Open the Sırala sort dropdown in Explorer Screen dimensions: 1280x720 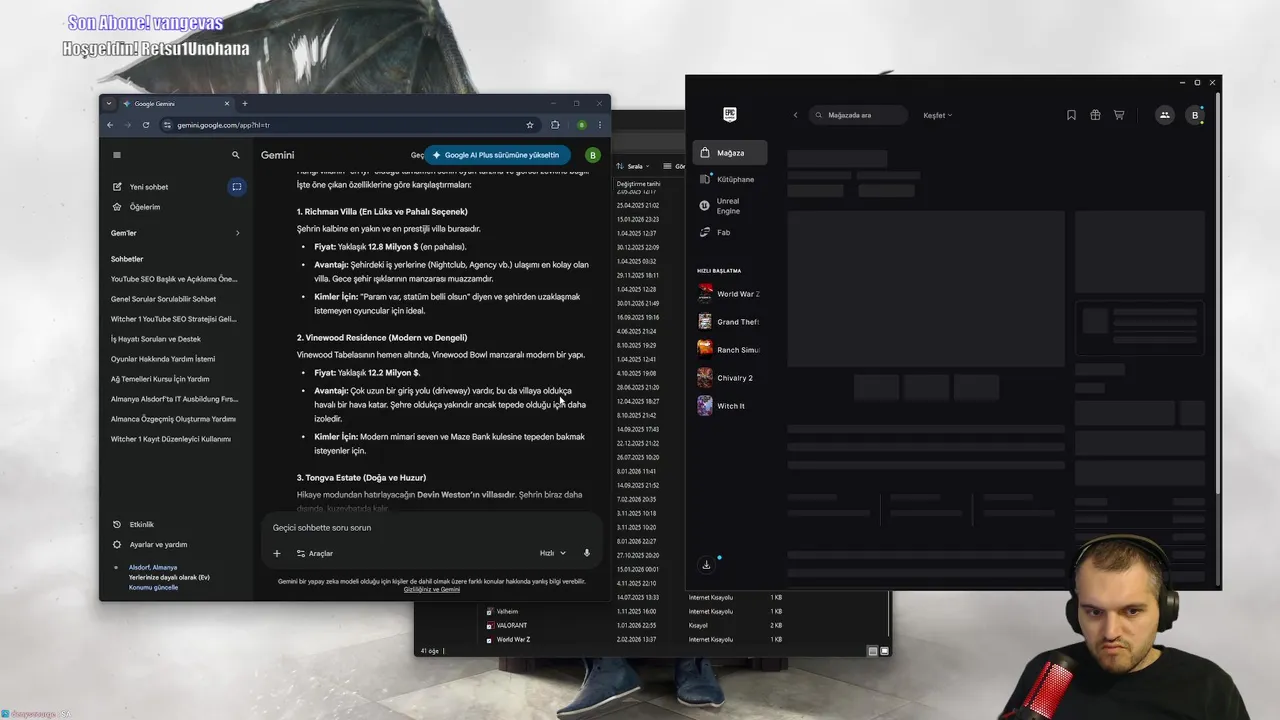point(634,166)
